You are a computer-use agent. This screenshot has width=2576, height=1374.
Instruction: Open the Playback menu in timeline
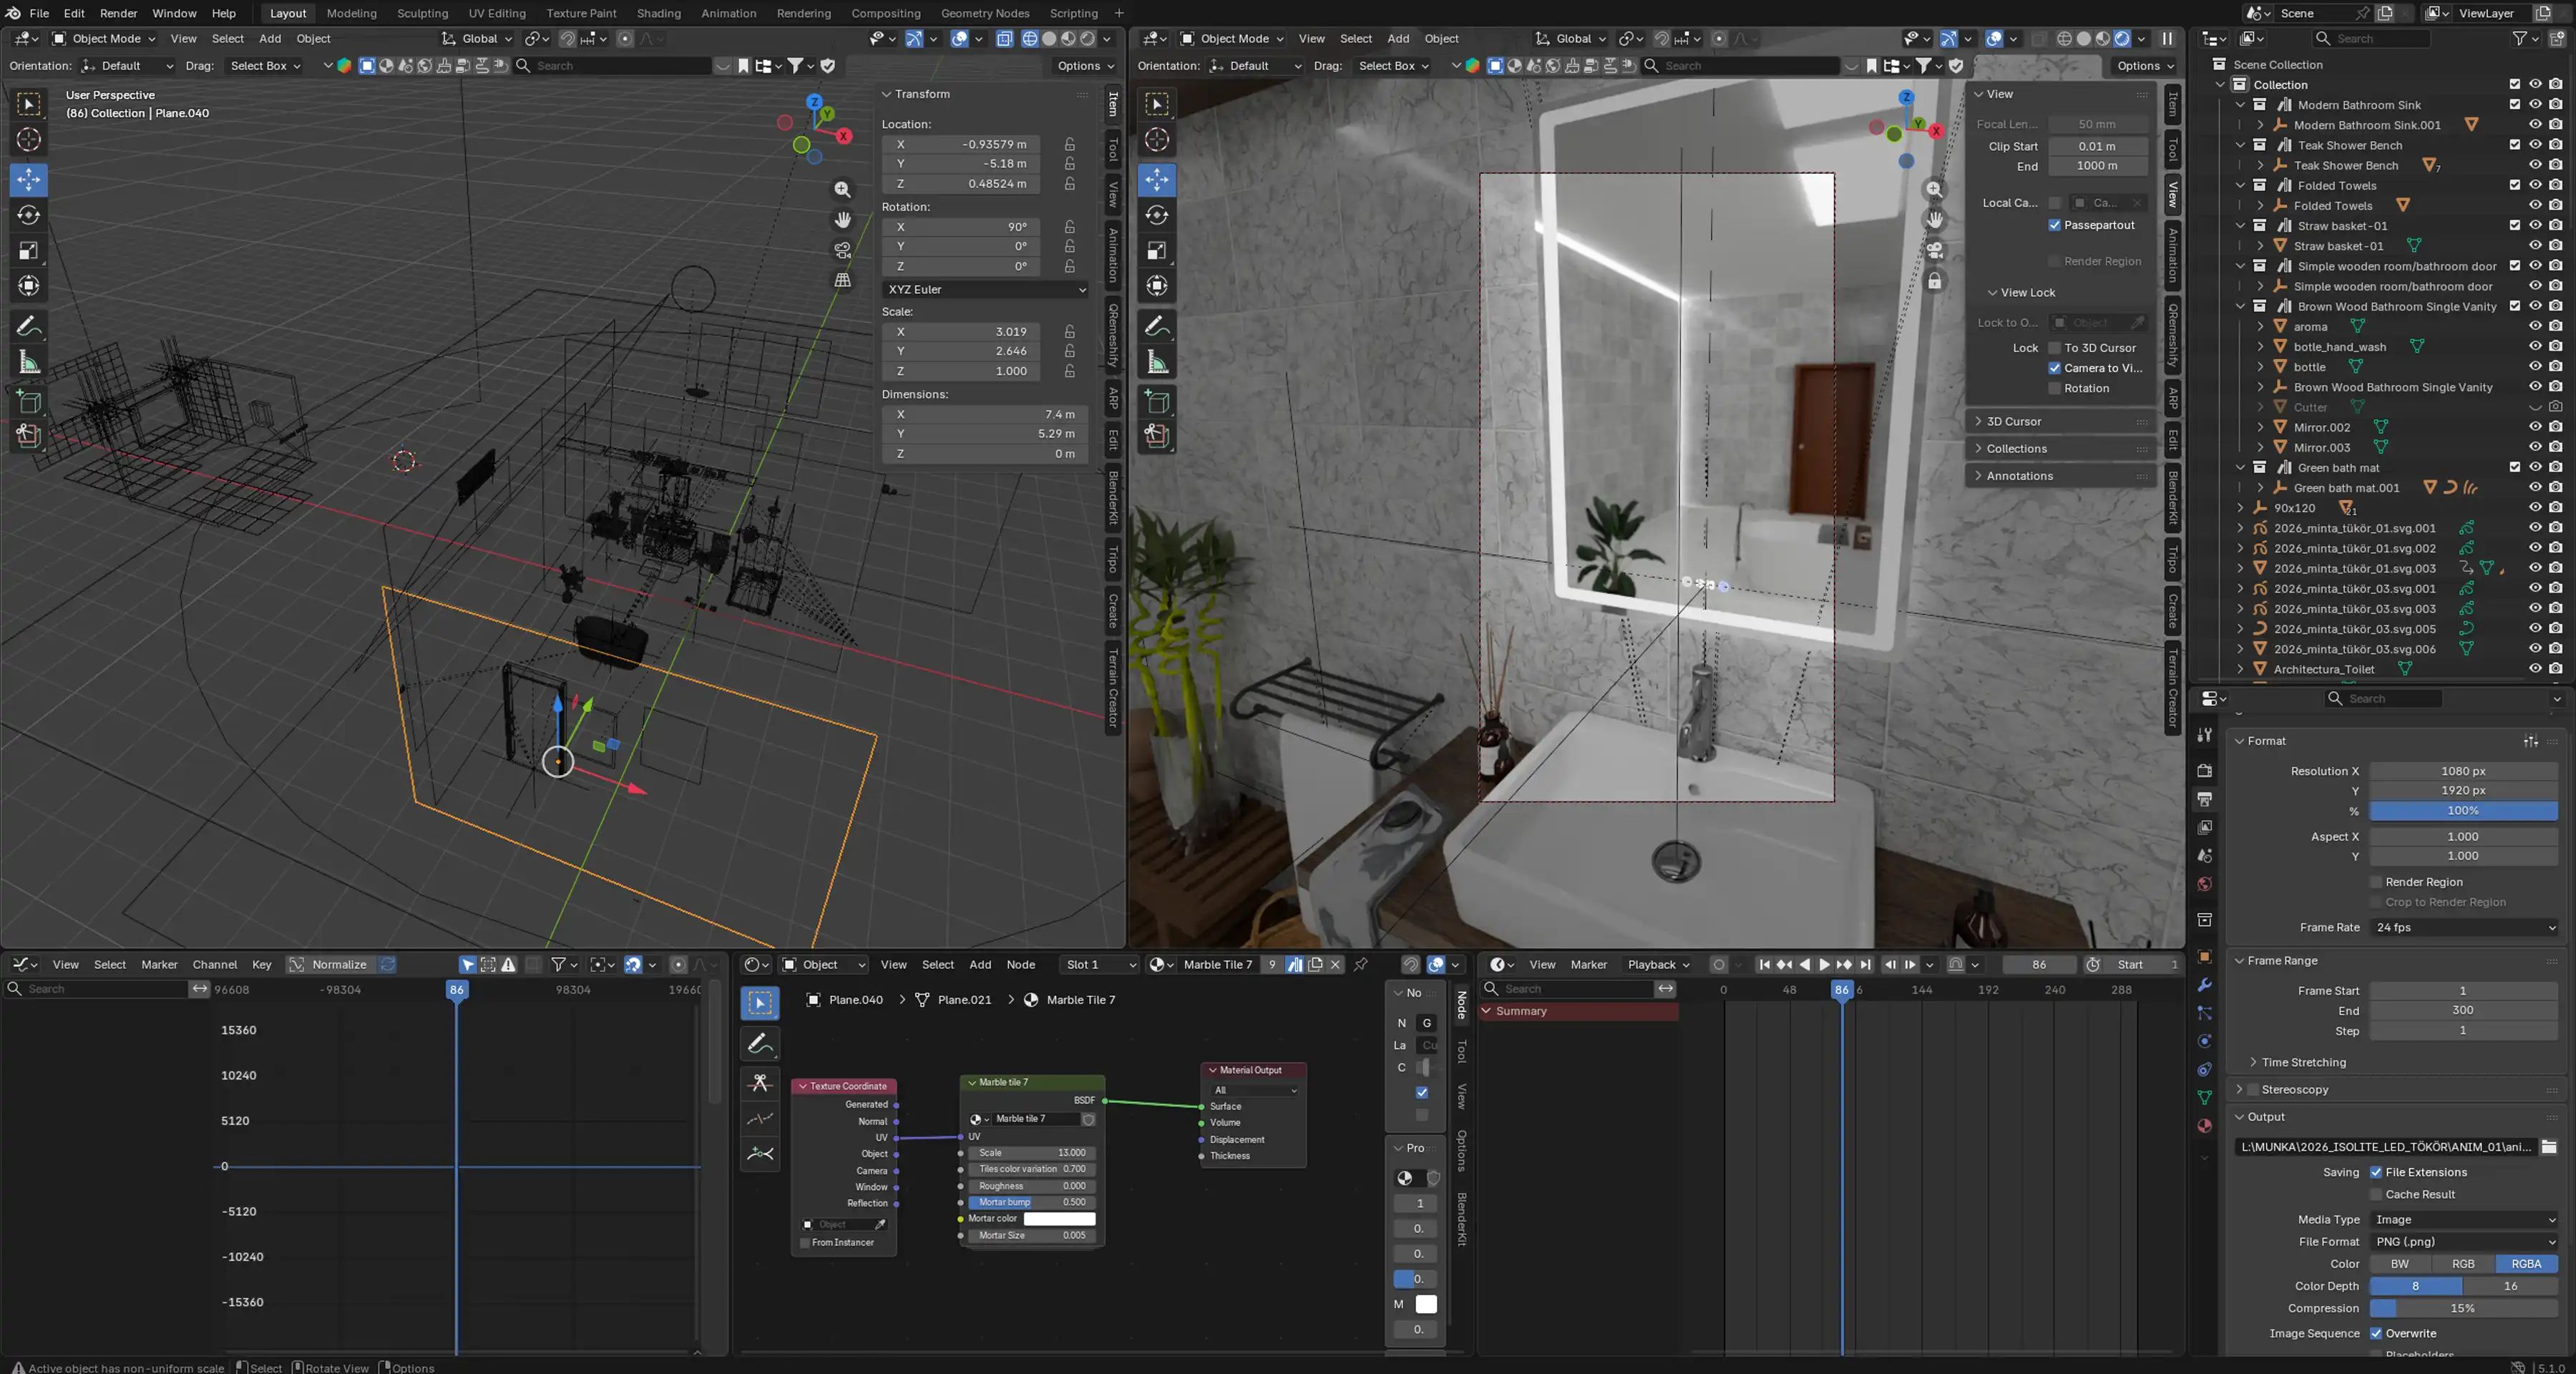coord(1658,965)
